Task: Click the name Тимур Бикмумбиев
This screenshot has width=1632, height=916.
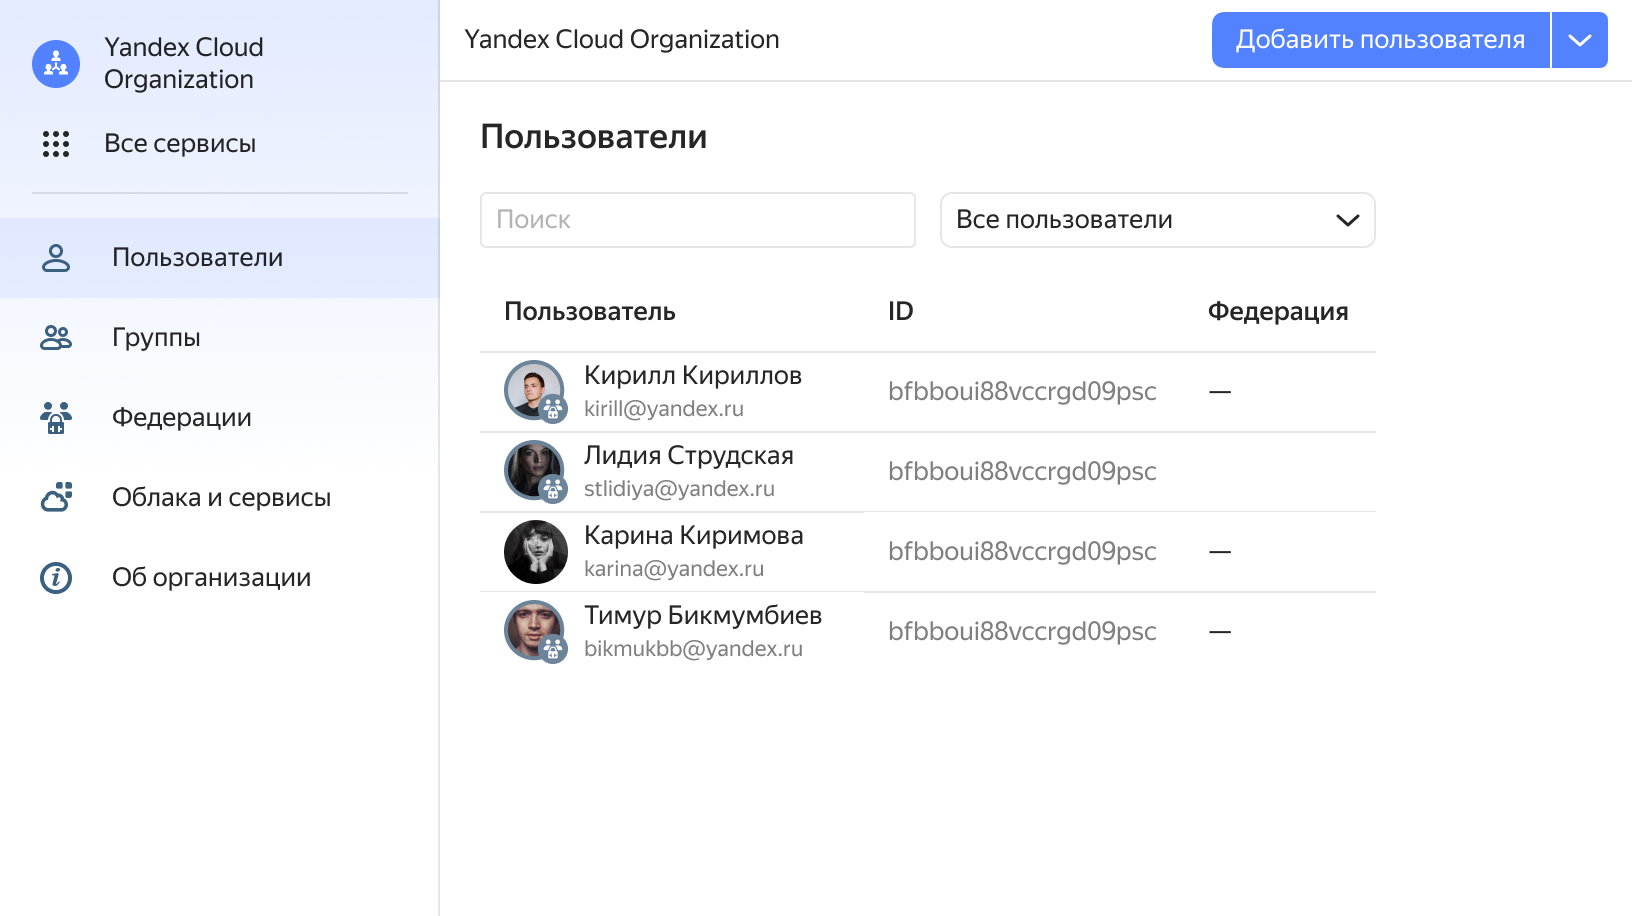Action: pyautogui.click(x=703, y=616)
